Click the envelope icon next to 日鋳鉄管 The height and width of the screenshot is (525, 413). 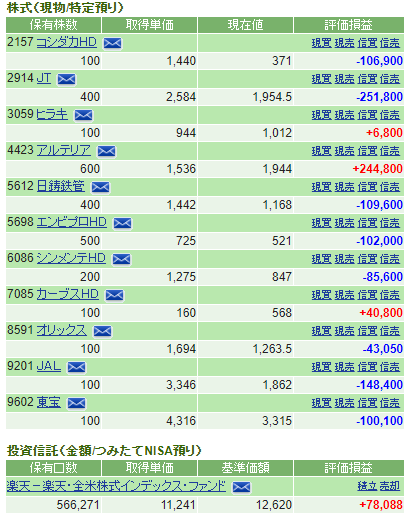[x=100, y=188]
